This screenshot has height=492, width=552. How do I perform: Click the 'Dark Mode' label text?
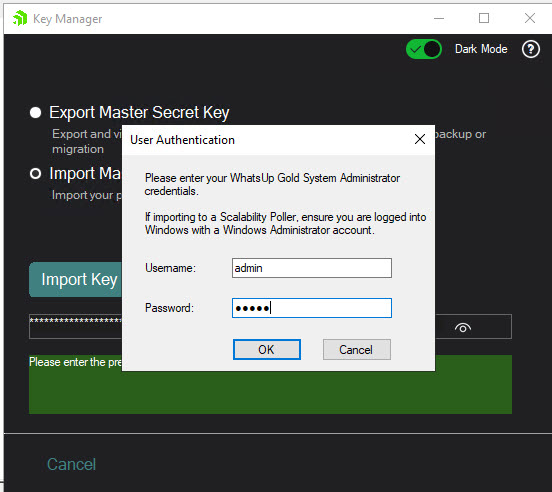(481, 49)
